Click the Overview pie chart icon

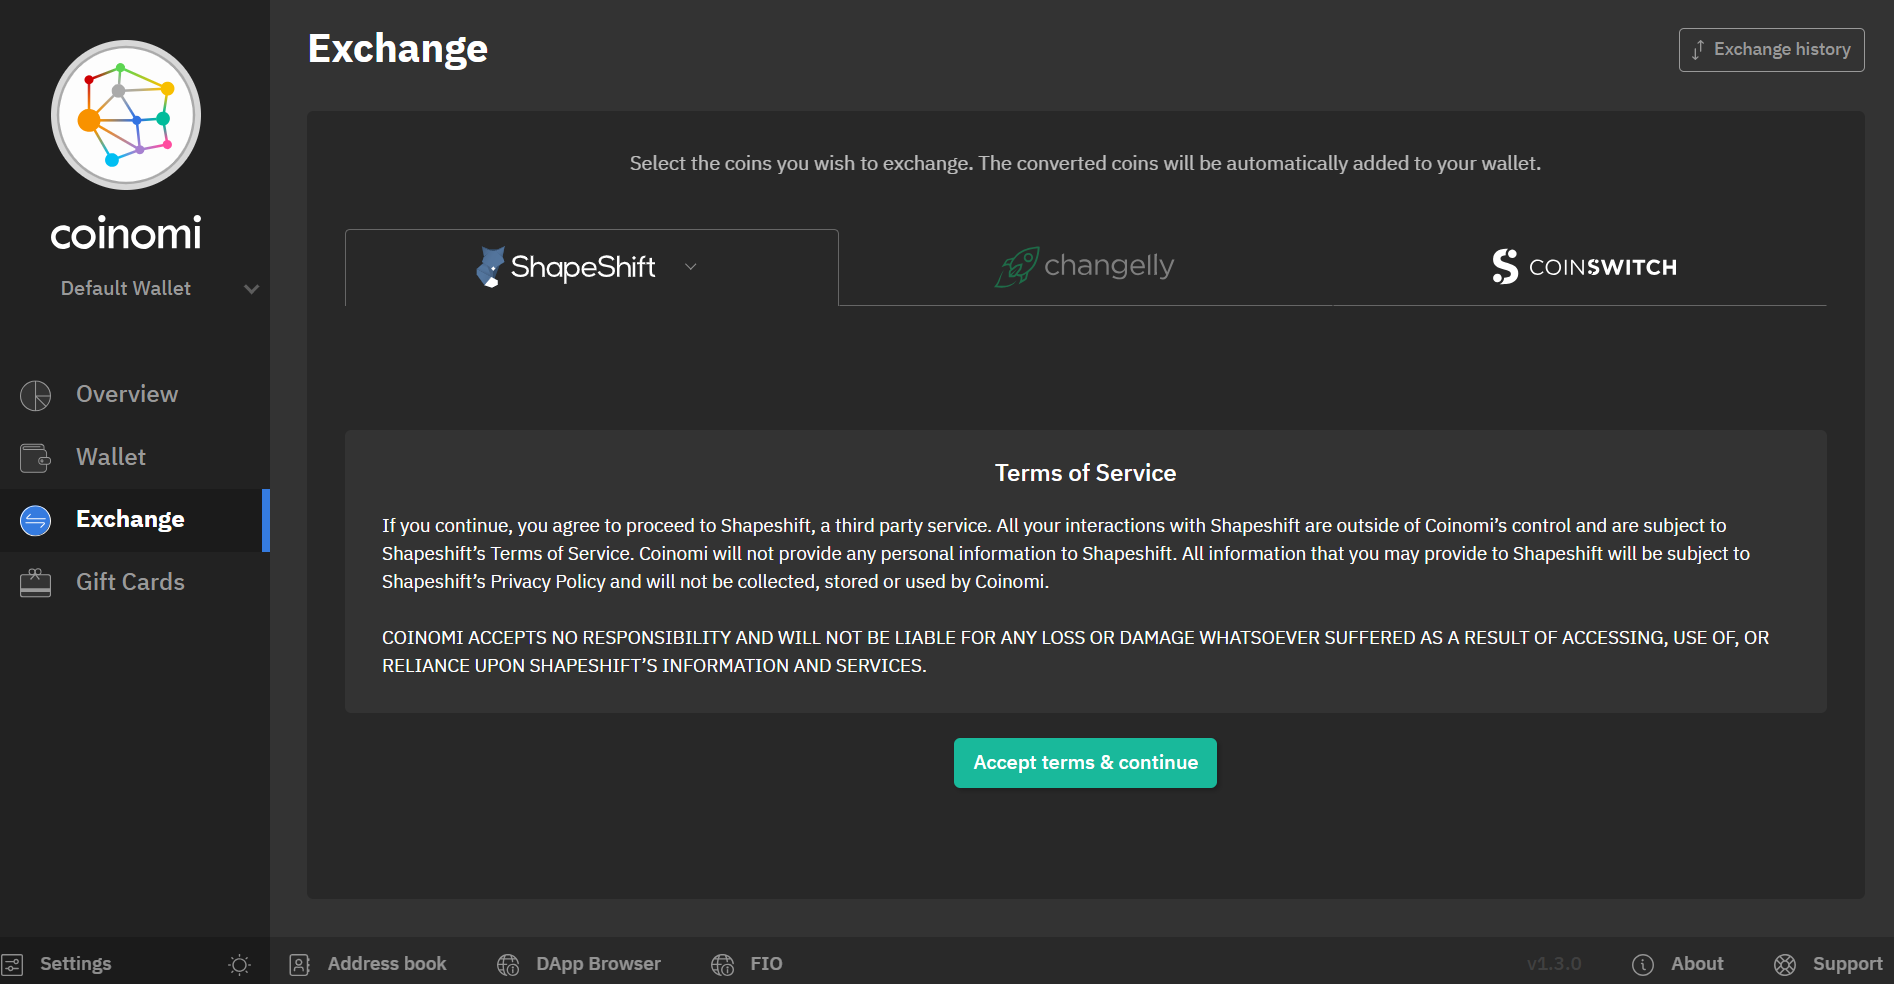point(36,395)
